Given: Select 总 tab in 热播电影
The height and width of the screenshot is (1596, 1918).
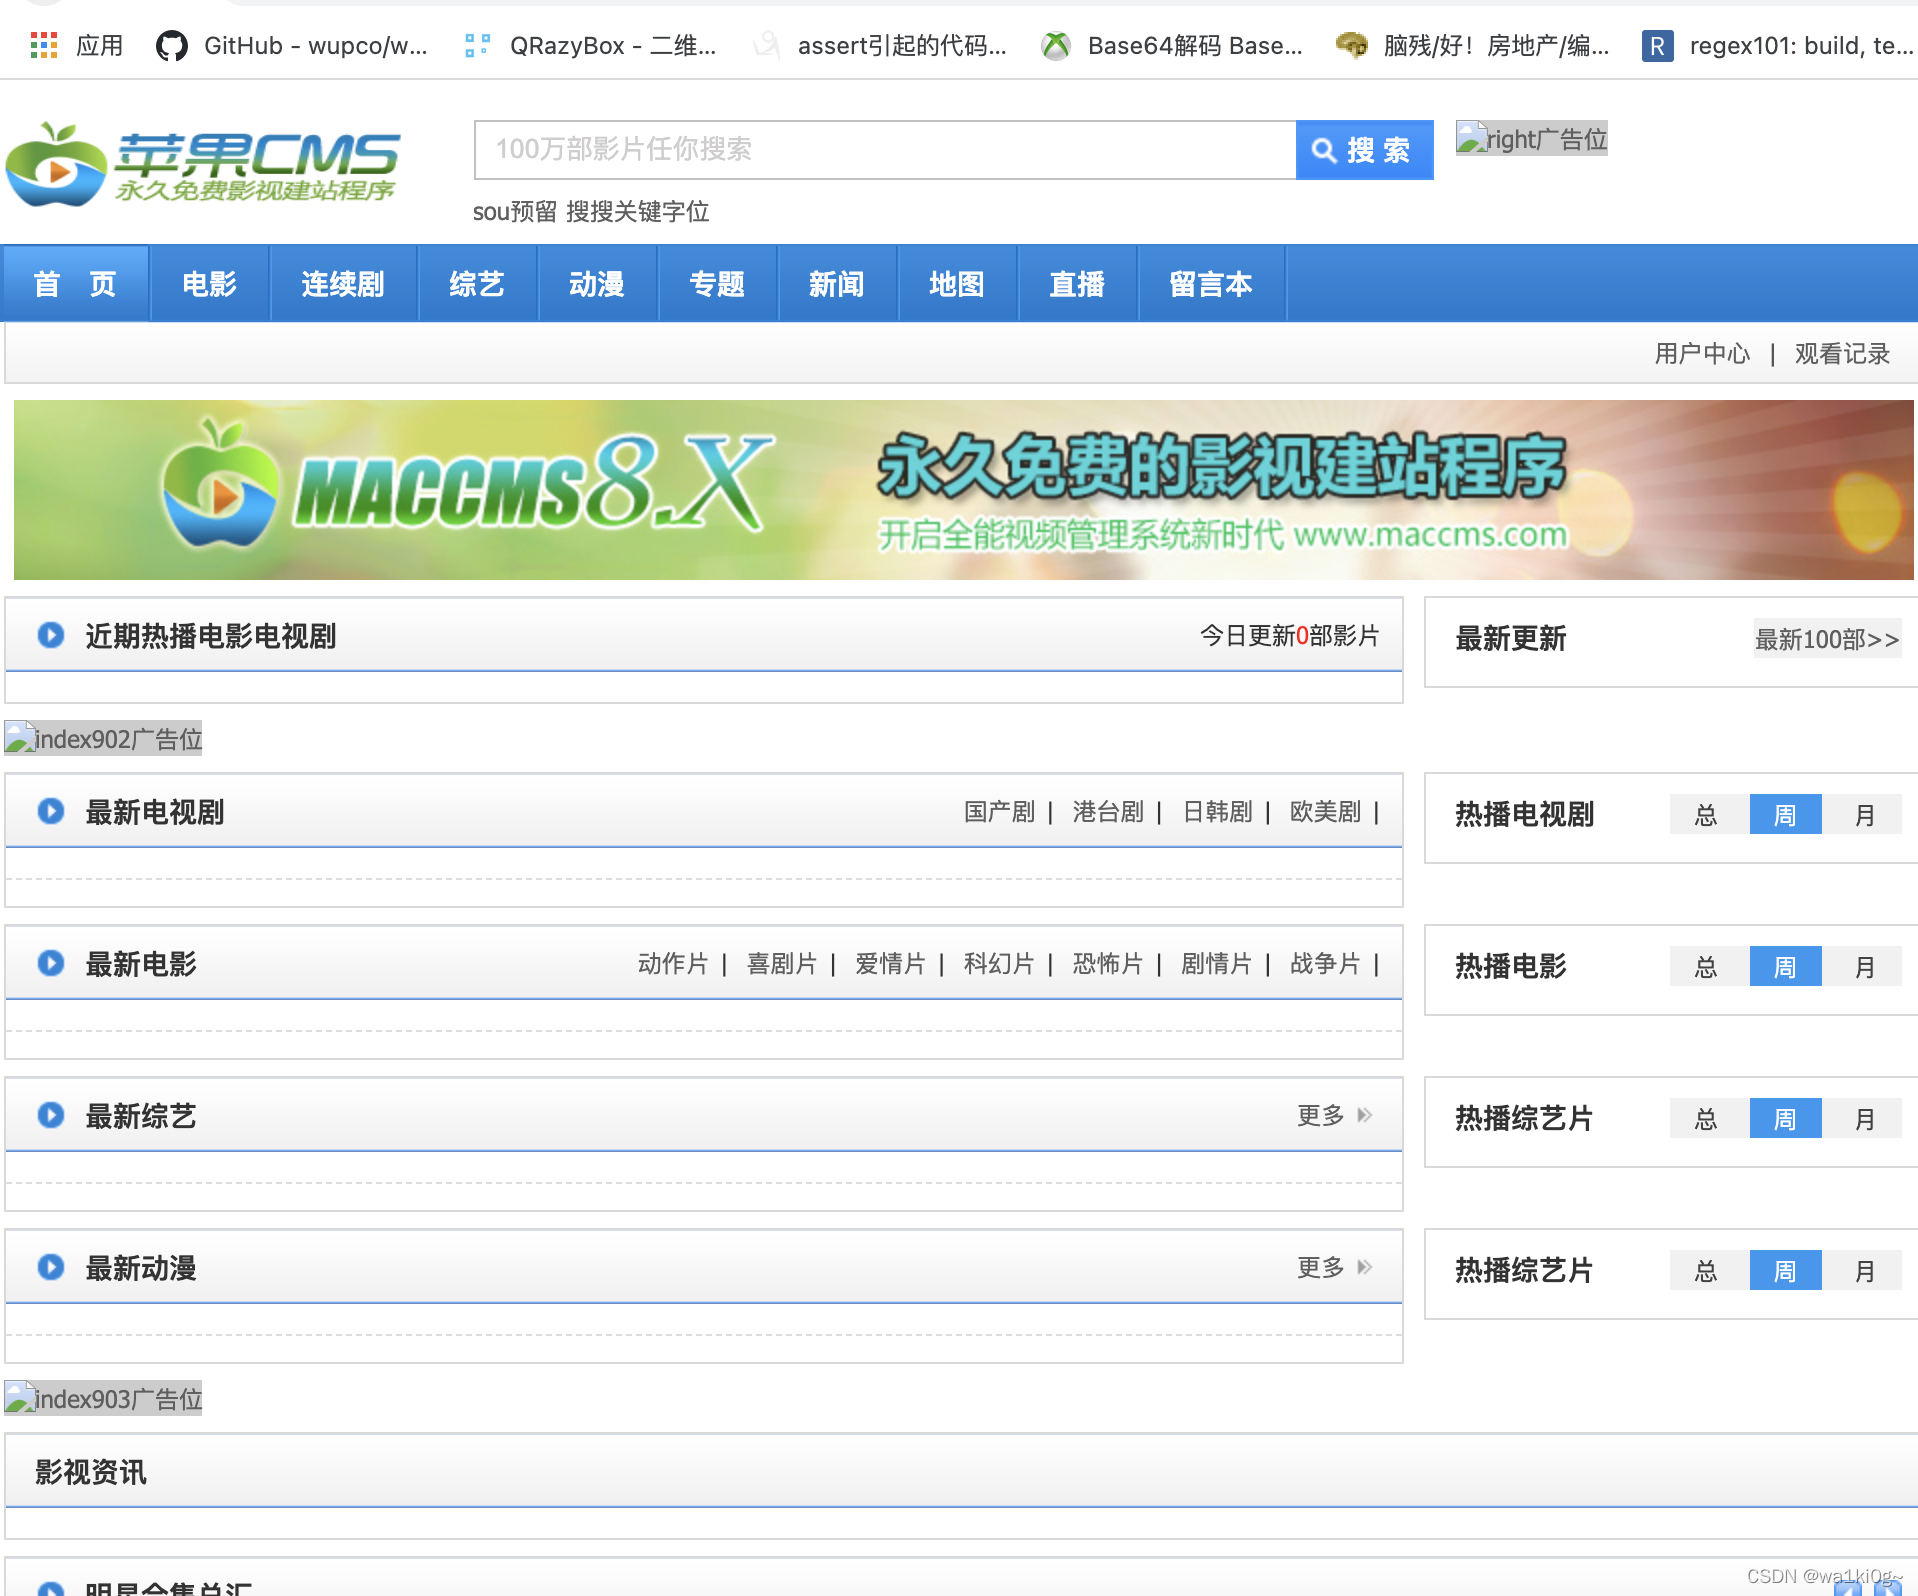Looking at the screenshot, I should pyautogui.click(x=1706, y=967).
